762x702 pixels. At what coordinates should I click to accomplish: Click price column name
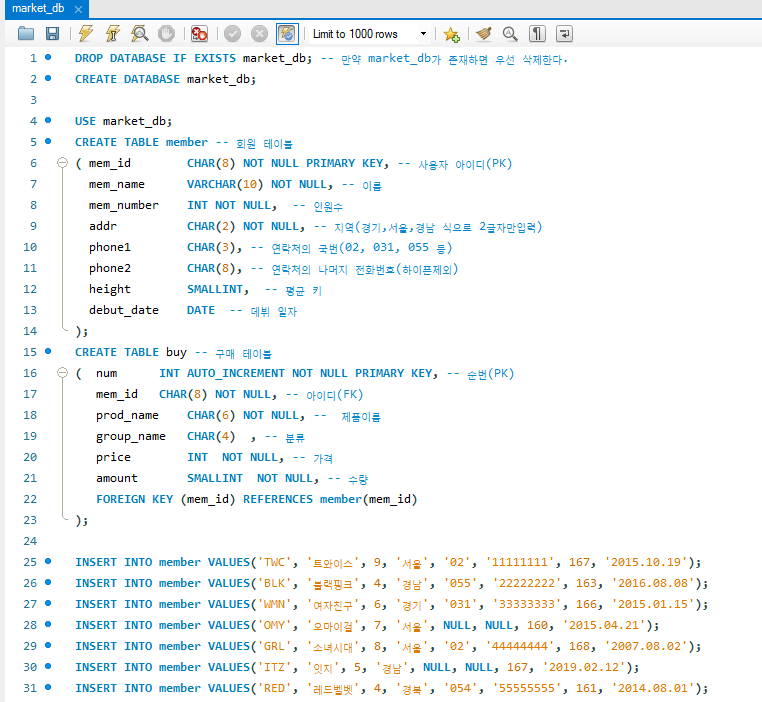pos(113,457)
